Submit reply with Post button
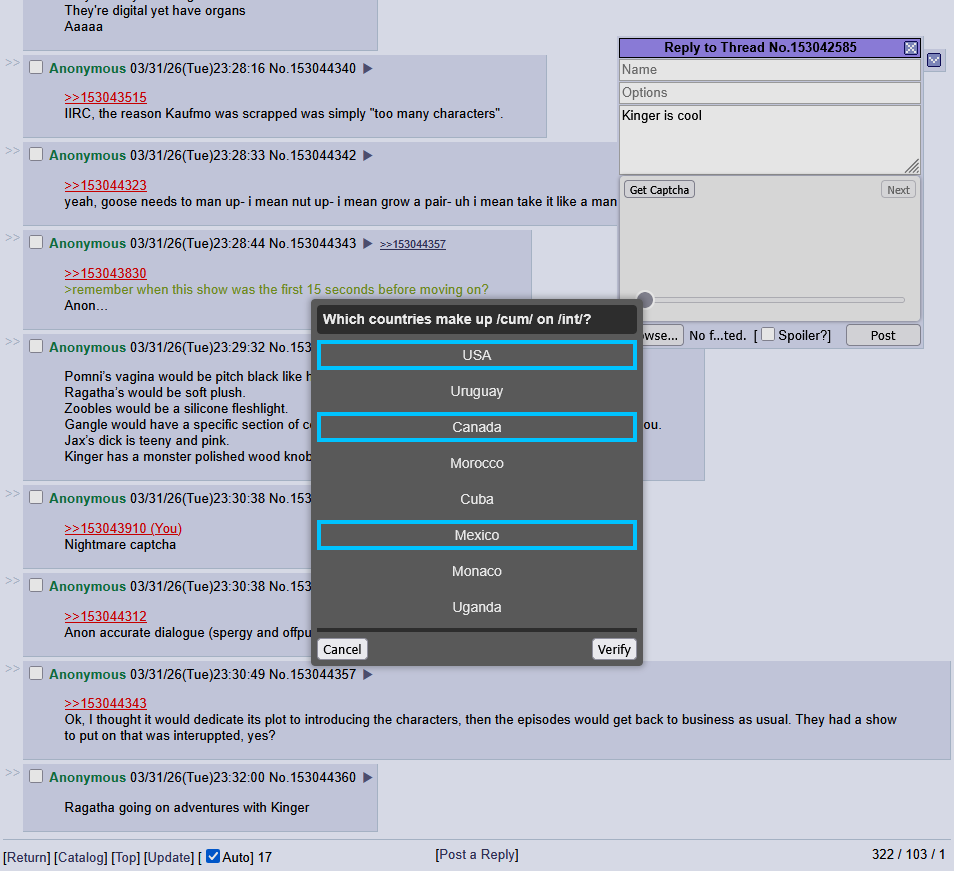Screen dimensions: 954x871 [x=883, y=335]
